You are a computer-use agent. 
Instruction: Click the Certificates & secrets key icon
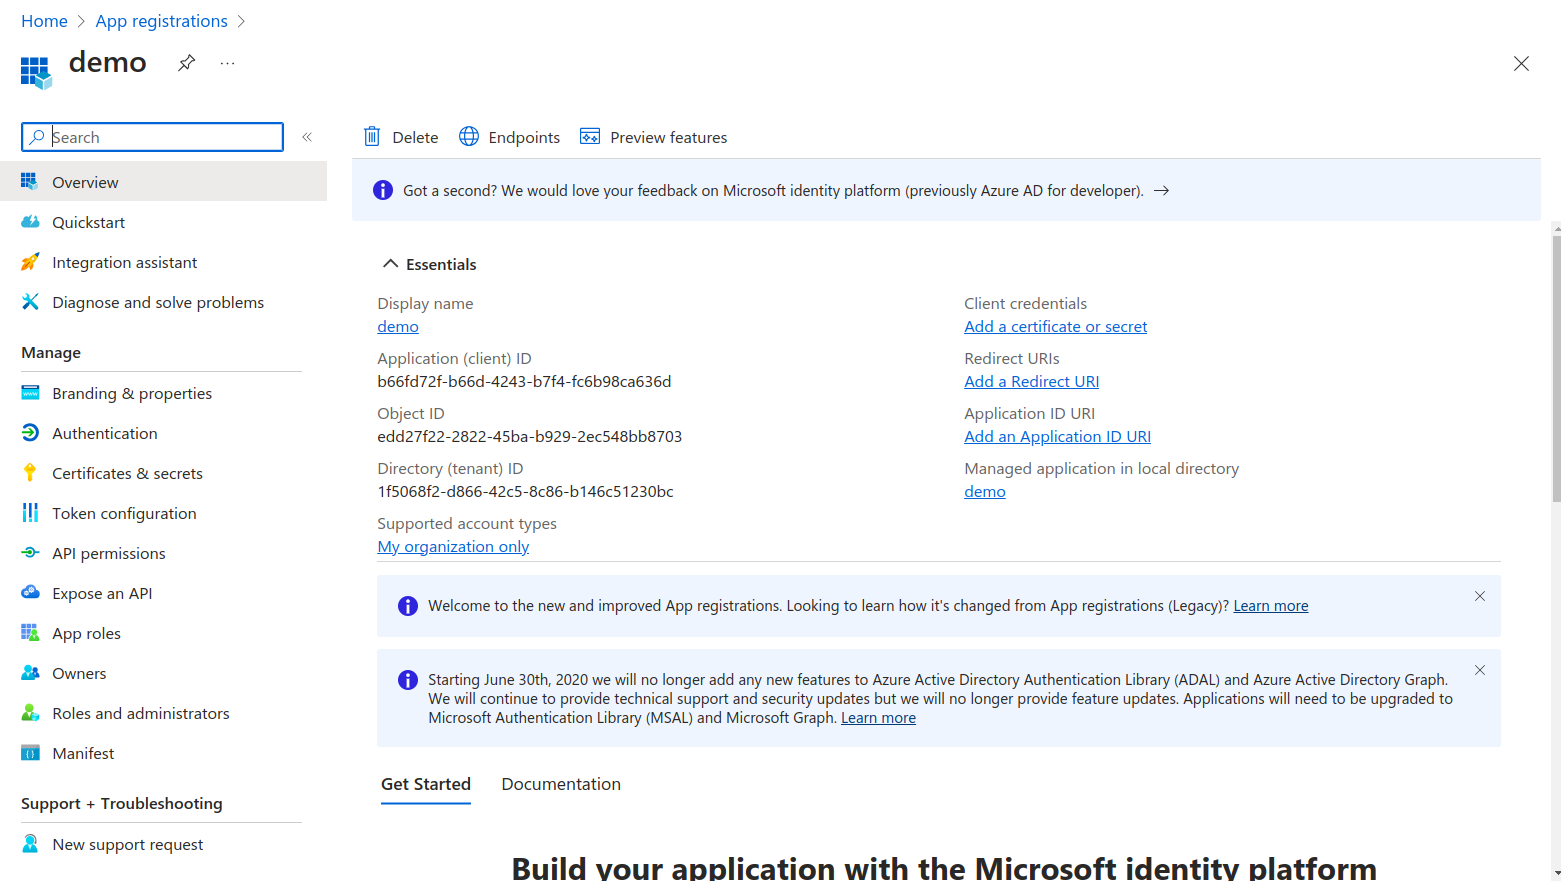point(30,473)
